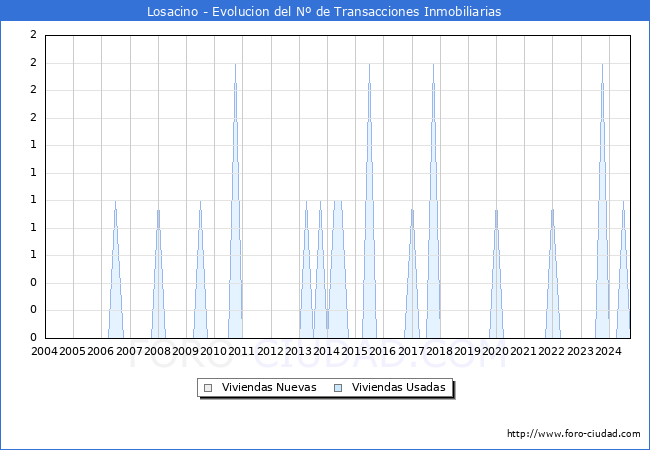The width and height of the screenshot is (650, 450).
Task: Click the 2019 x-axis label
Action: [467, 351]
